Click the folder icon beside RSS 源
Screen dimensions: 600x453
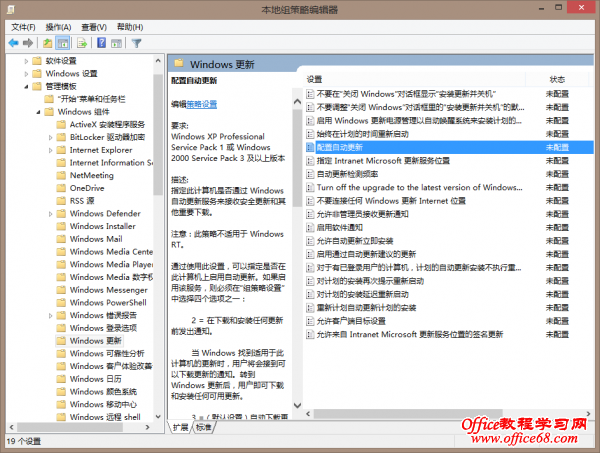click(61, 200)
